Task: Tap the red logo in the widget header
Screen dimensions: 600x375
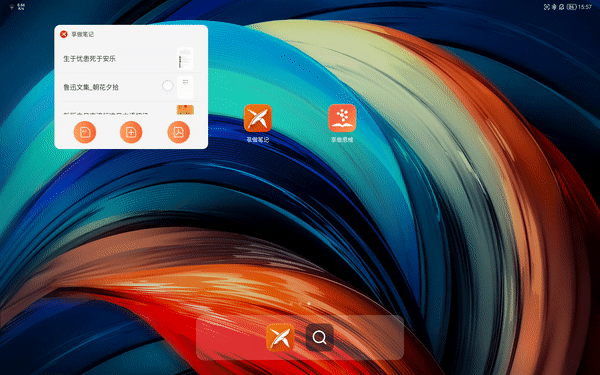Action: coord(64,34)
